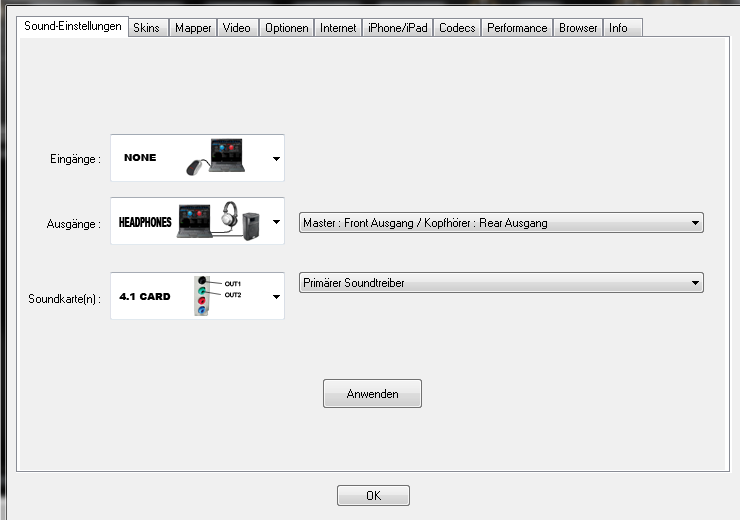Image resolution: width=740 pixels, height=520 pixels.
Task: Click the headphones and speaker image for Ausgänge
Action: click(x=220, y=222)
